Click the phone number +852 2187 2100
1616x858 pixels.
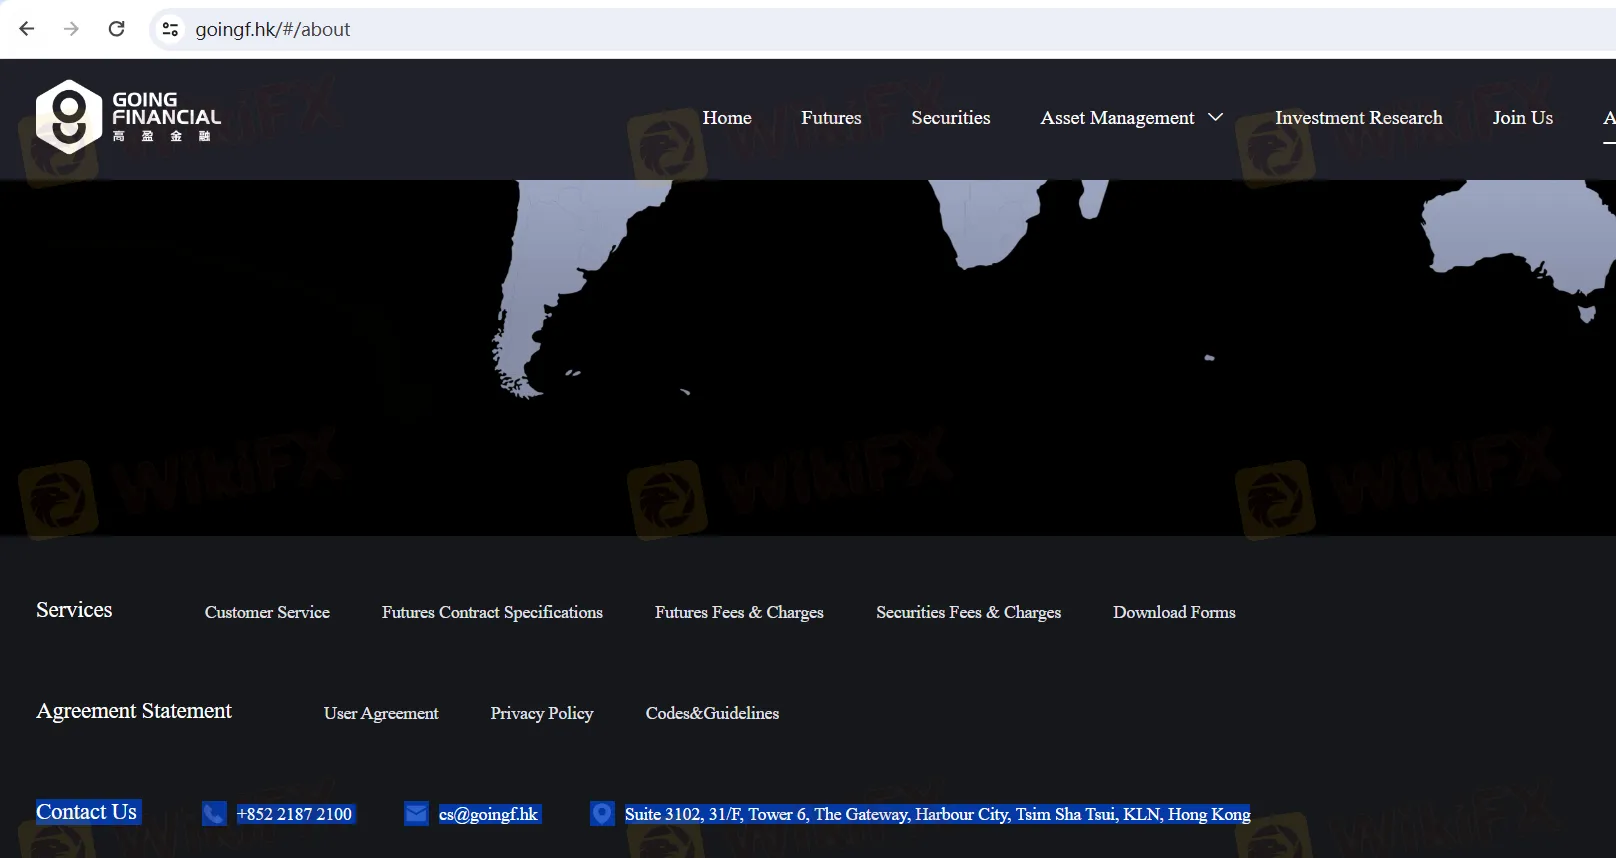click(x=294, y=814)
